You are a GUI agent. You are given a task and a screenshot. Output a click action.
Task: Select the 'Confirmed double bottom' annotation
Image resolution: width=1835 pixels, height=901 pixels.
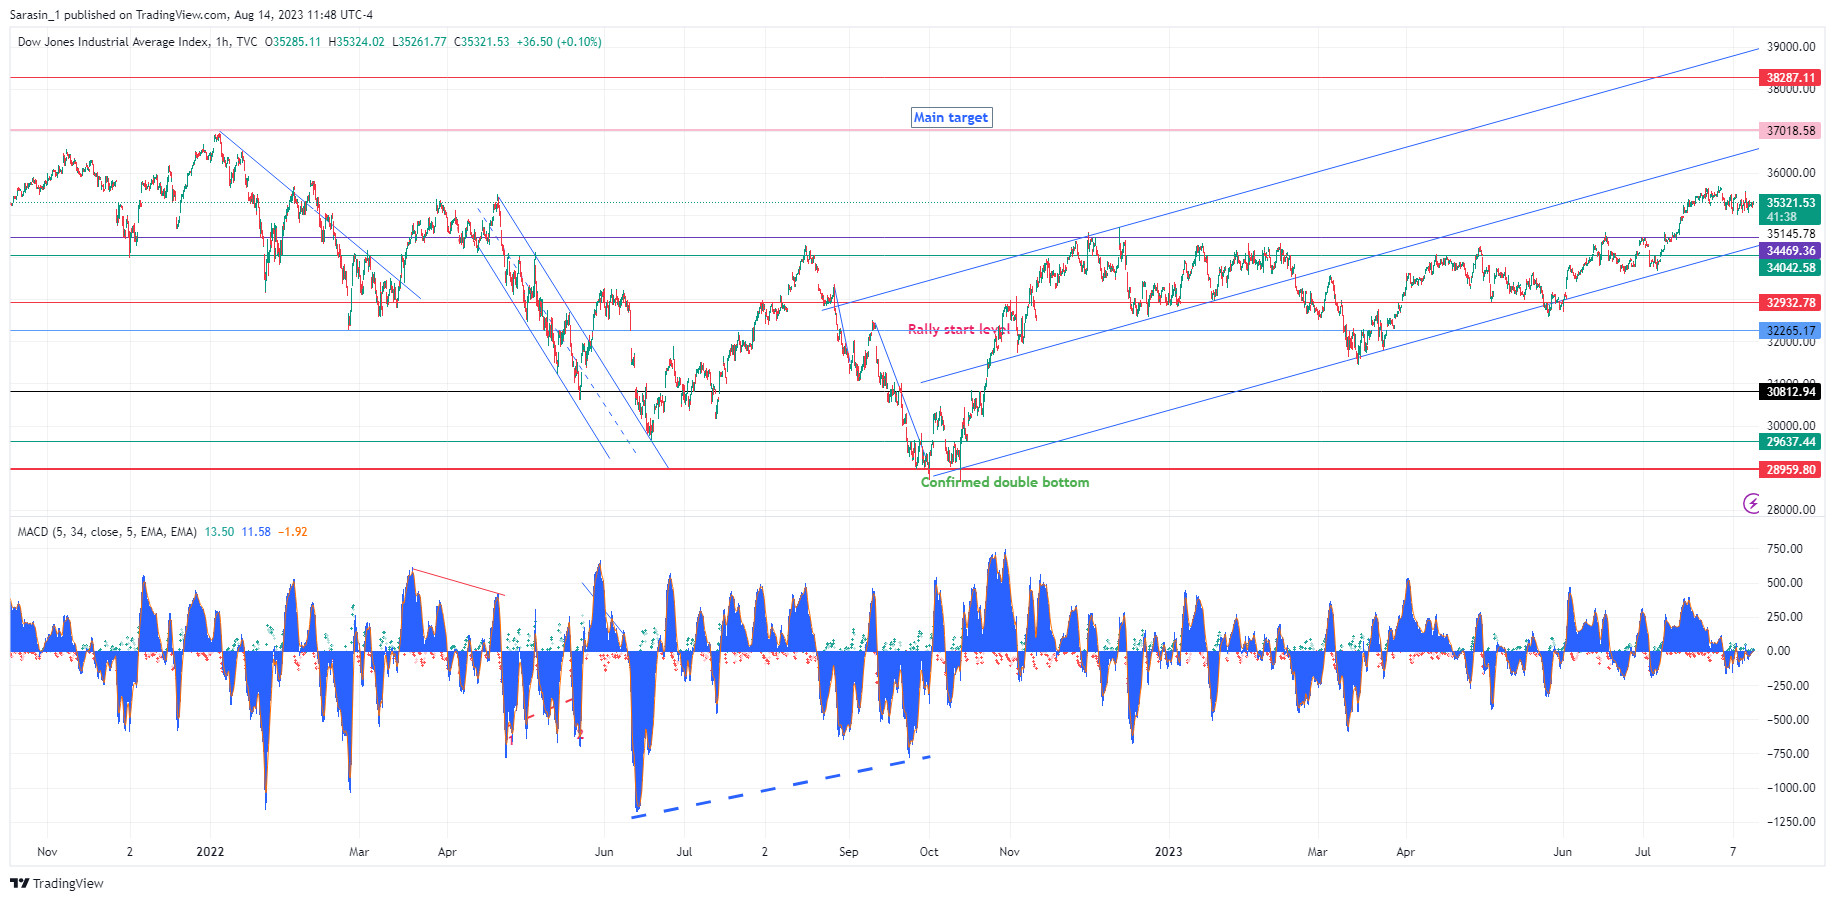1005,482
